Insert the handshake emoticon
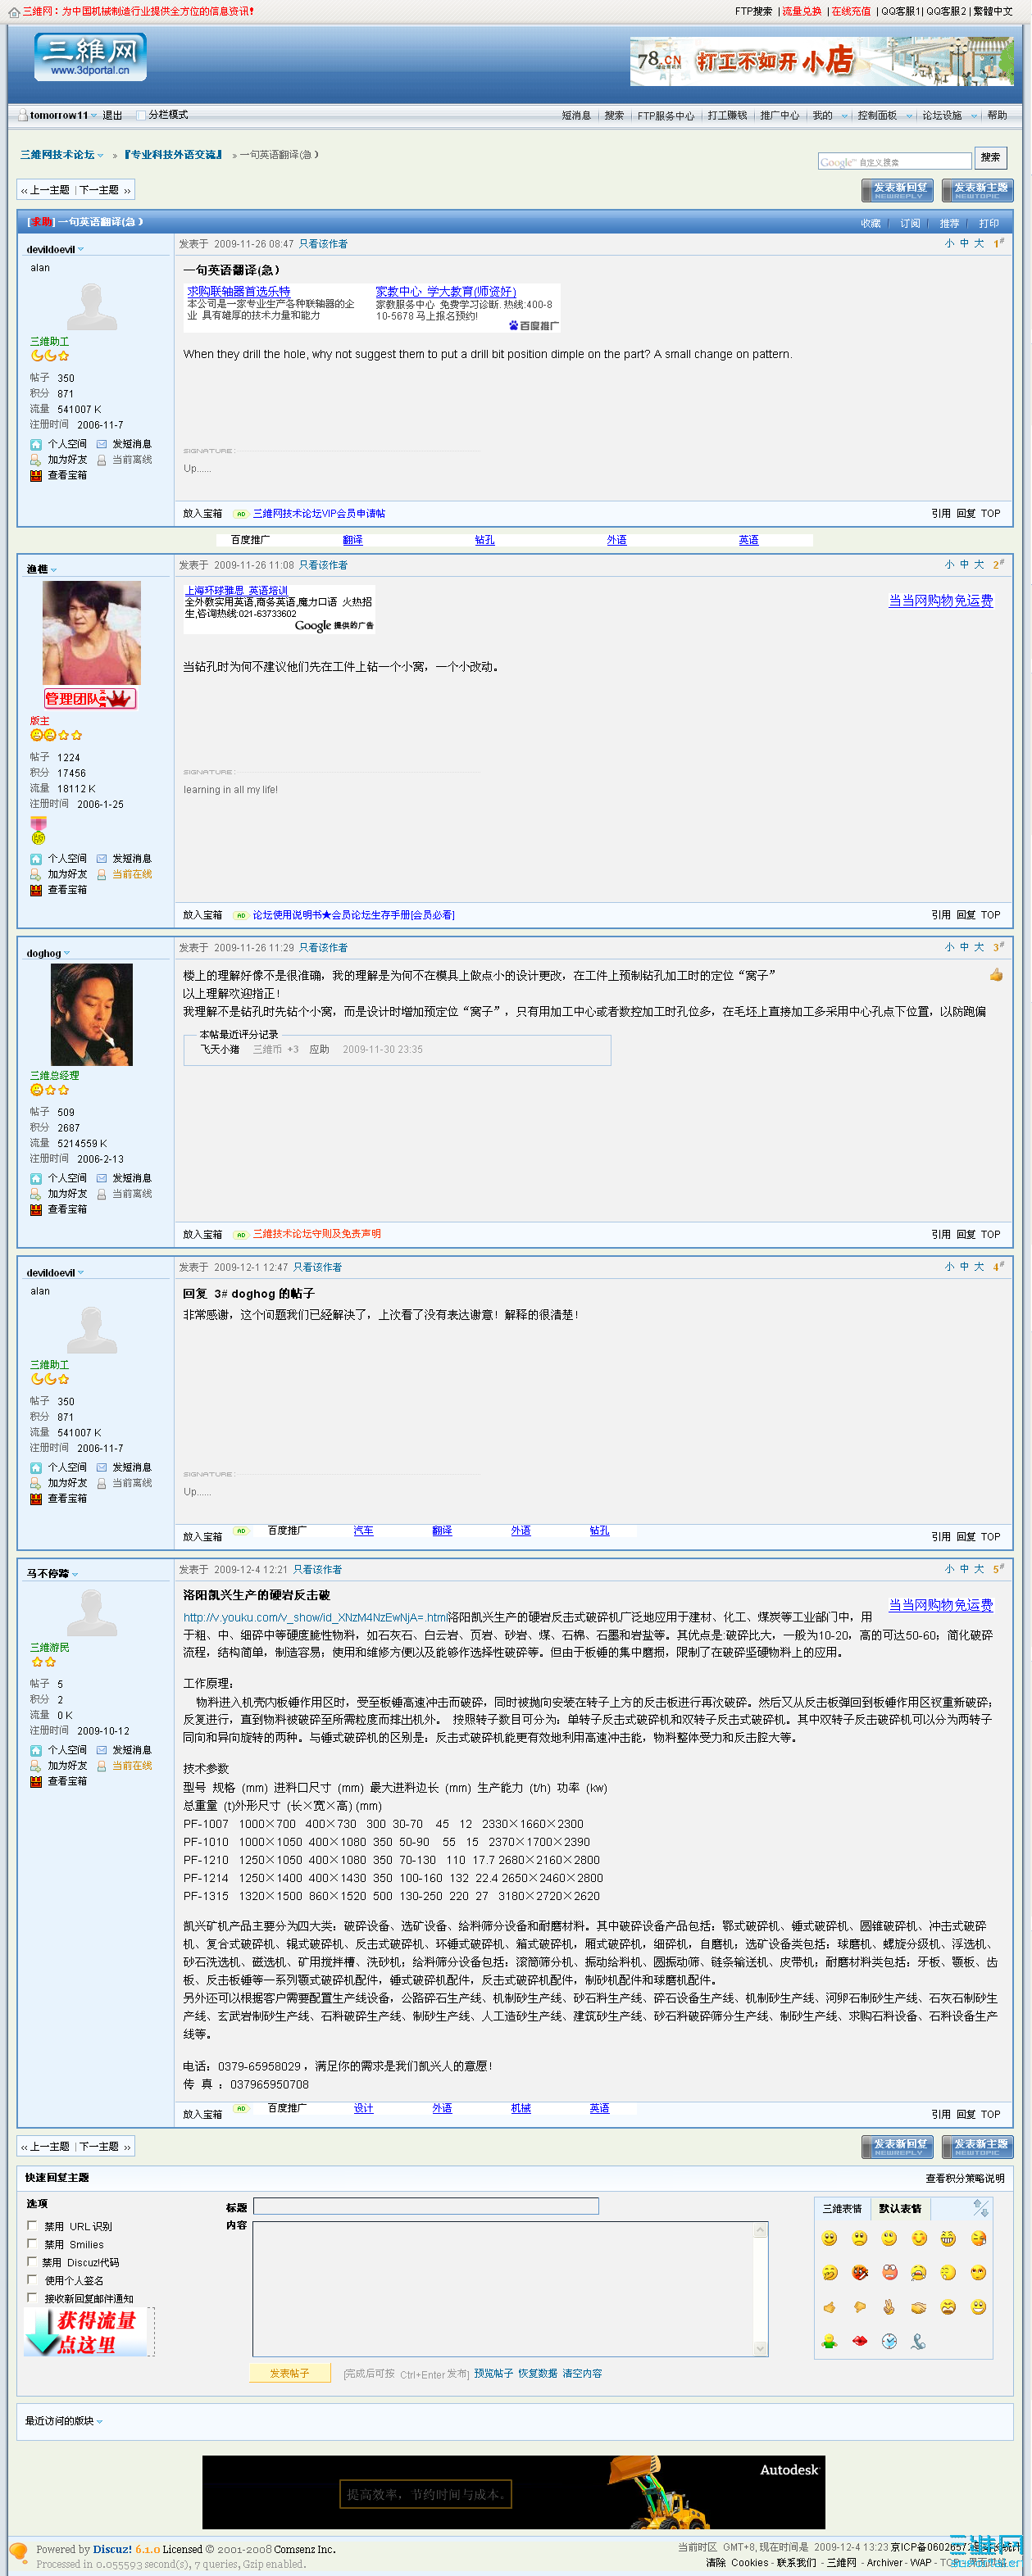 [x=918, y=2307]
